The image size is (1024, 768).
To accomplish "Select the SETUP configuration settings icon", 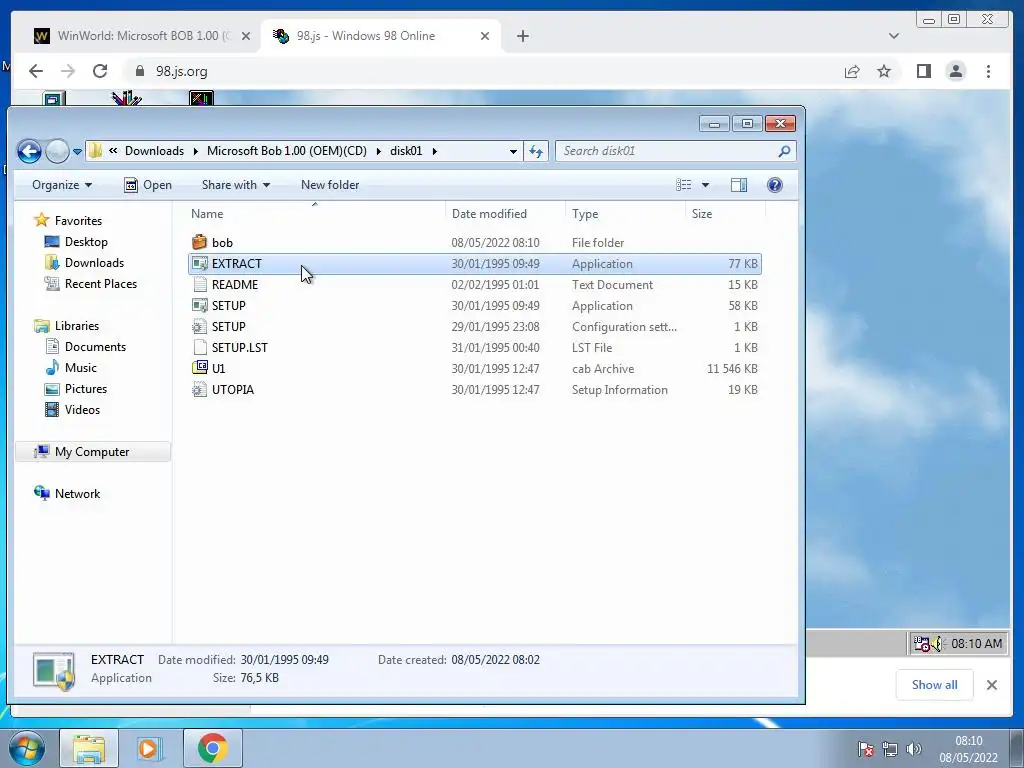I will tap(199, 327).
